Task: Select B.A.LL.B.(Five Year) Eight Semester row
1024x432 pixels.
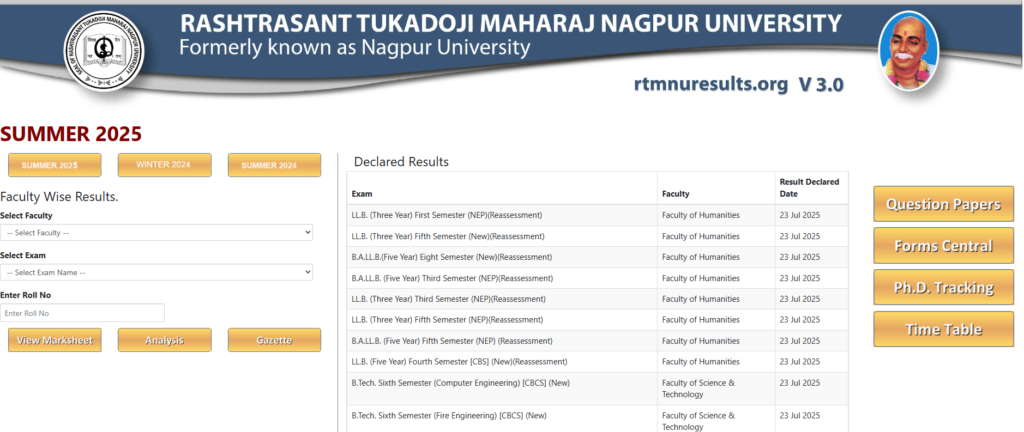Action: coord(597,256)
